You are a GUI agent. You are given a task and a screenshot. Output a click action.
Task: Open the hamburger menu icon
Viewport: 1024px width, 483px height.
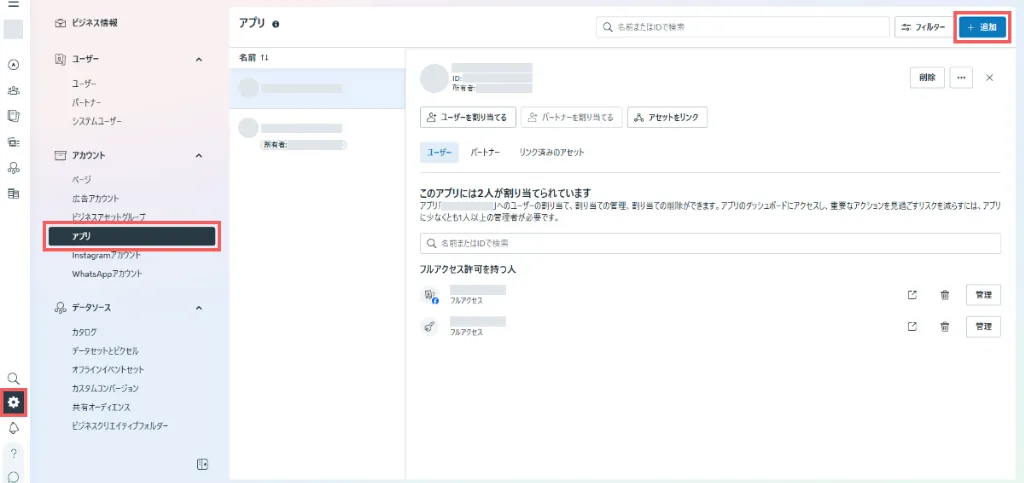[13, 5]
